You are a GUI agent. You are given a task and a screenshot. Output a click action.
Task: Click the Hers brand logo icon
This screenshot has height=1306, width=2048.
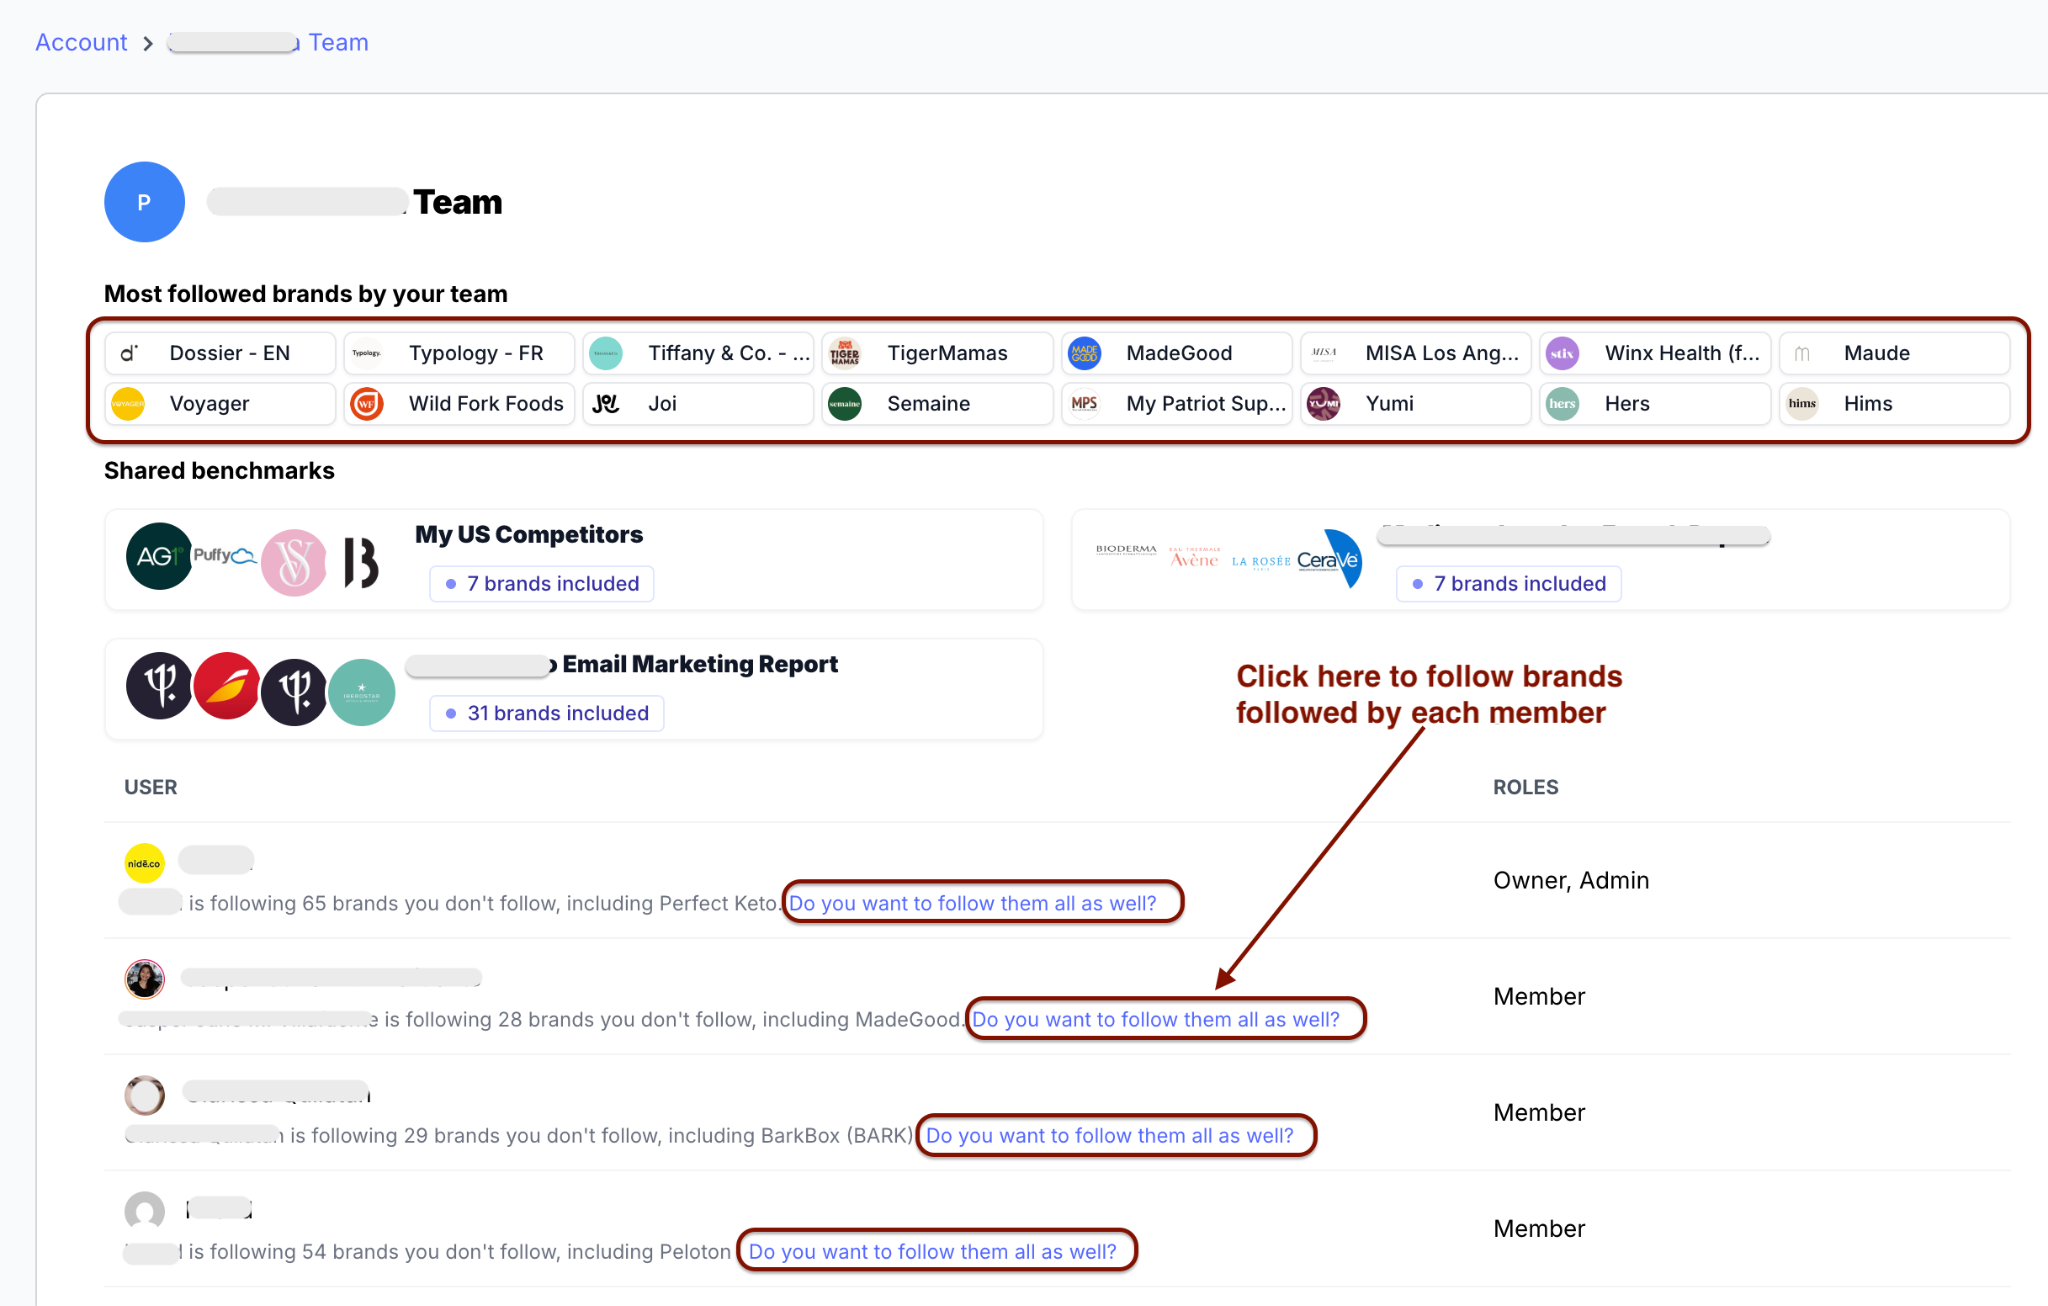point(1563,404)
